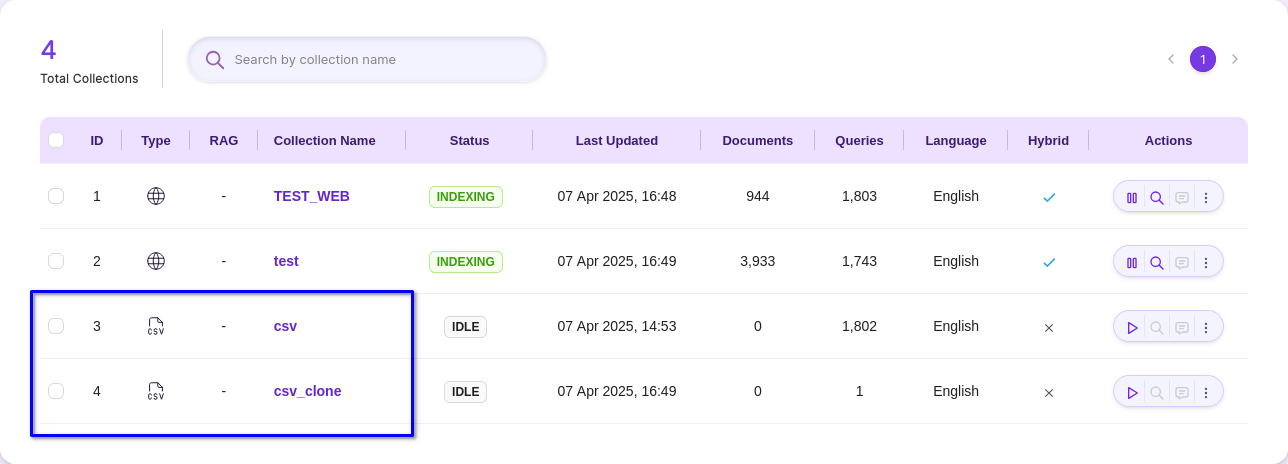Click the Hybrid column header
Screen dimensions: 1288x464
coord(1049,141)
